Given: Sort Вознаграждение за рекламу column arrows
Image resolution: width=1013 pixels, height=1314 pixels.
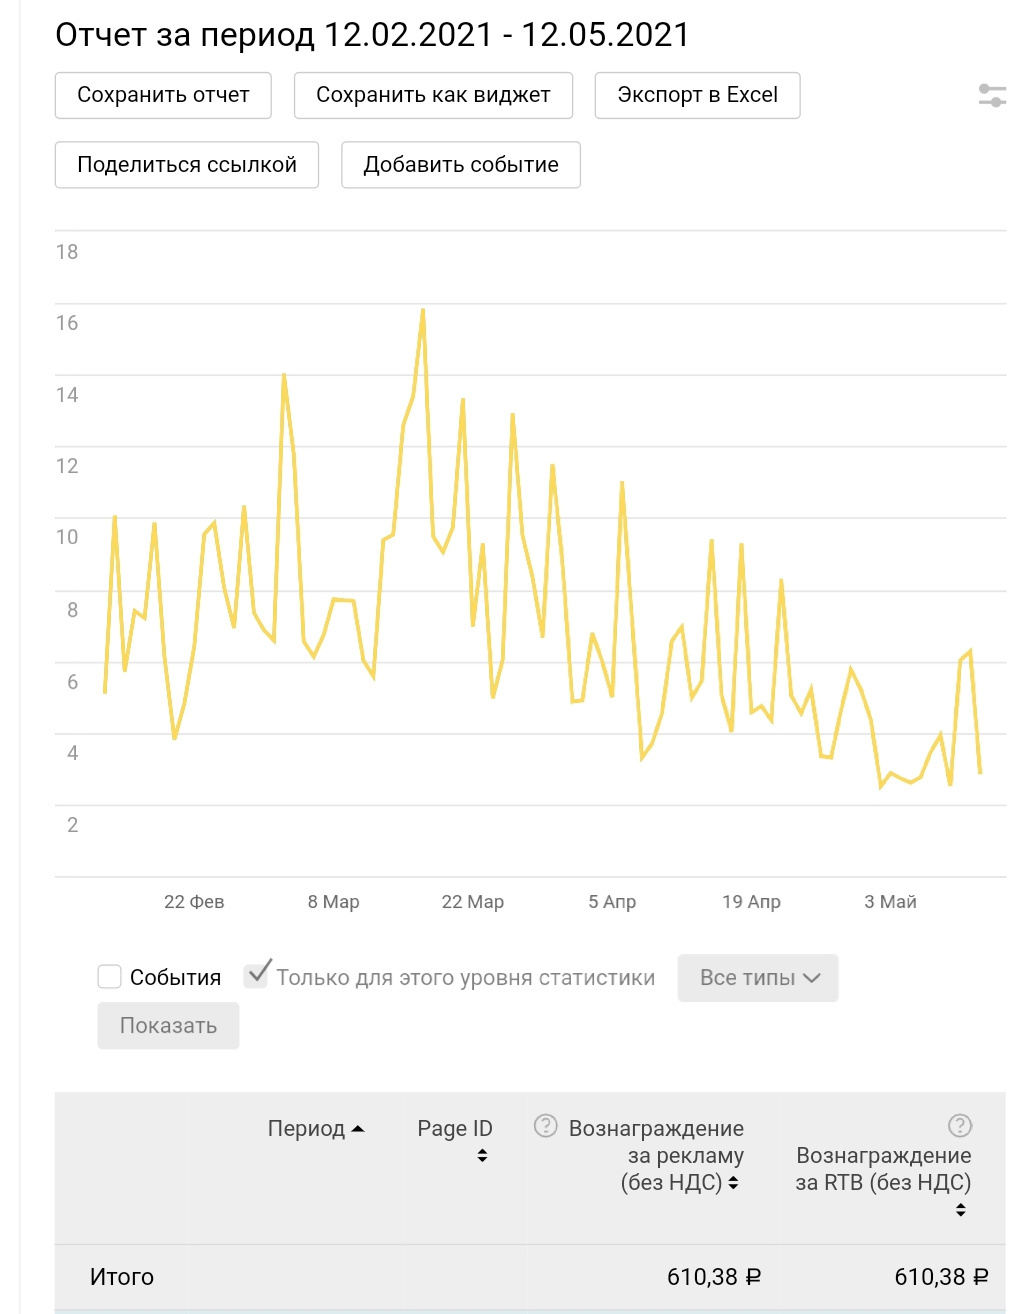Looking at the screenshot, I should (733, 1183).
